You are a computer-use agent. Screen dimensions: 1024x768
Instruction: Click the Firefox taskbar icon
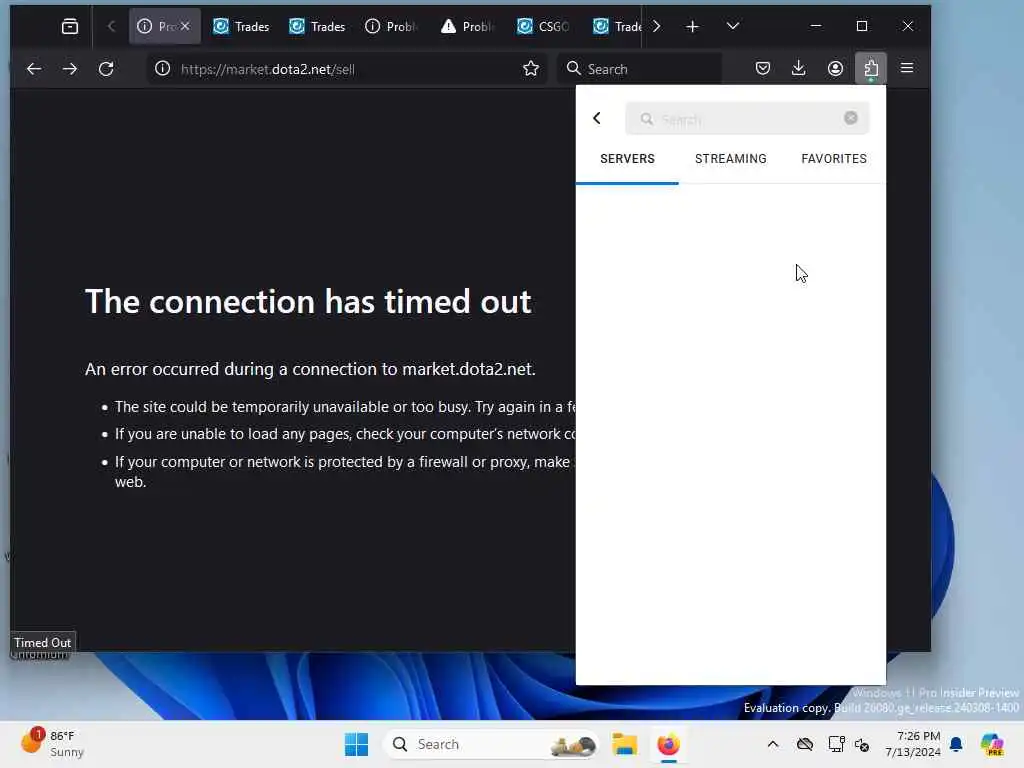[x=668, y=744]
